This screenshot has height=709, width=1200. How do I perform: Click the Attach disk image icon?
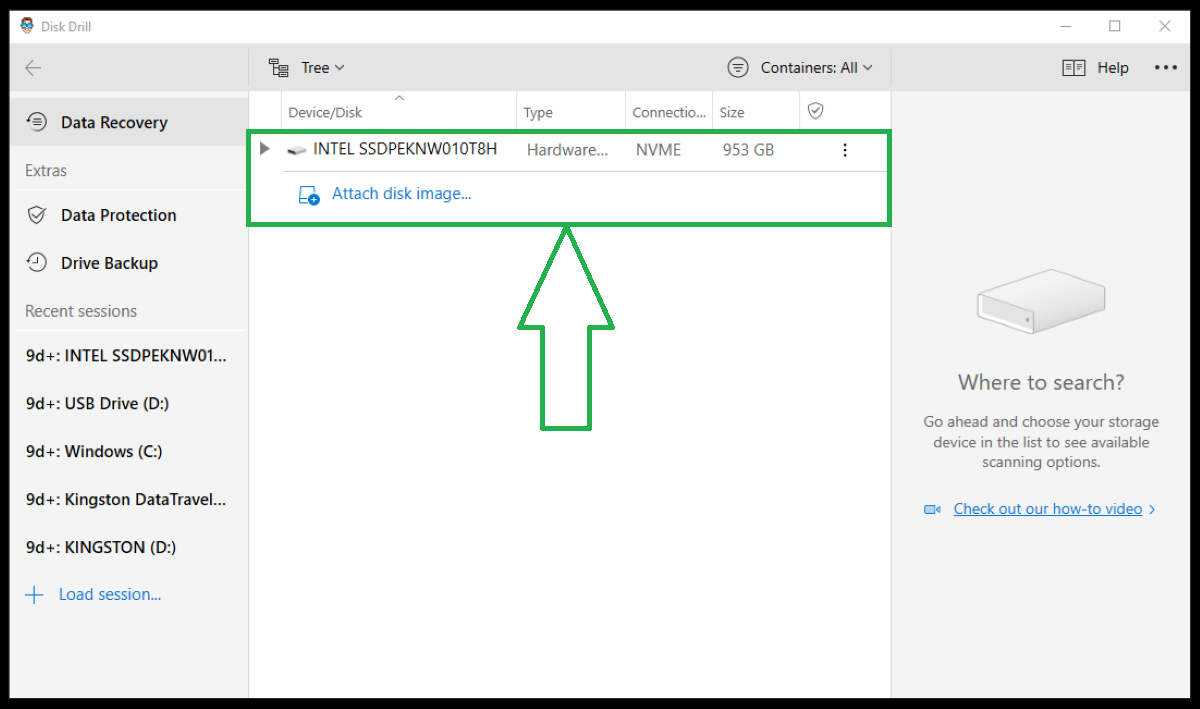pos(309,195)
